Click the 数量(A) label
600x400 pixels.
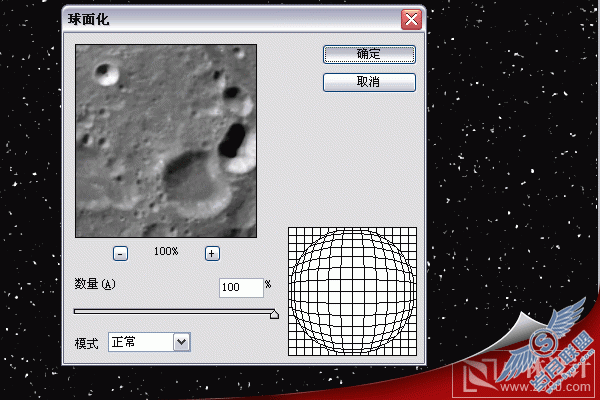(95, 284)
